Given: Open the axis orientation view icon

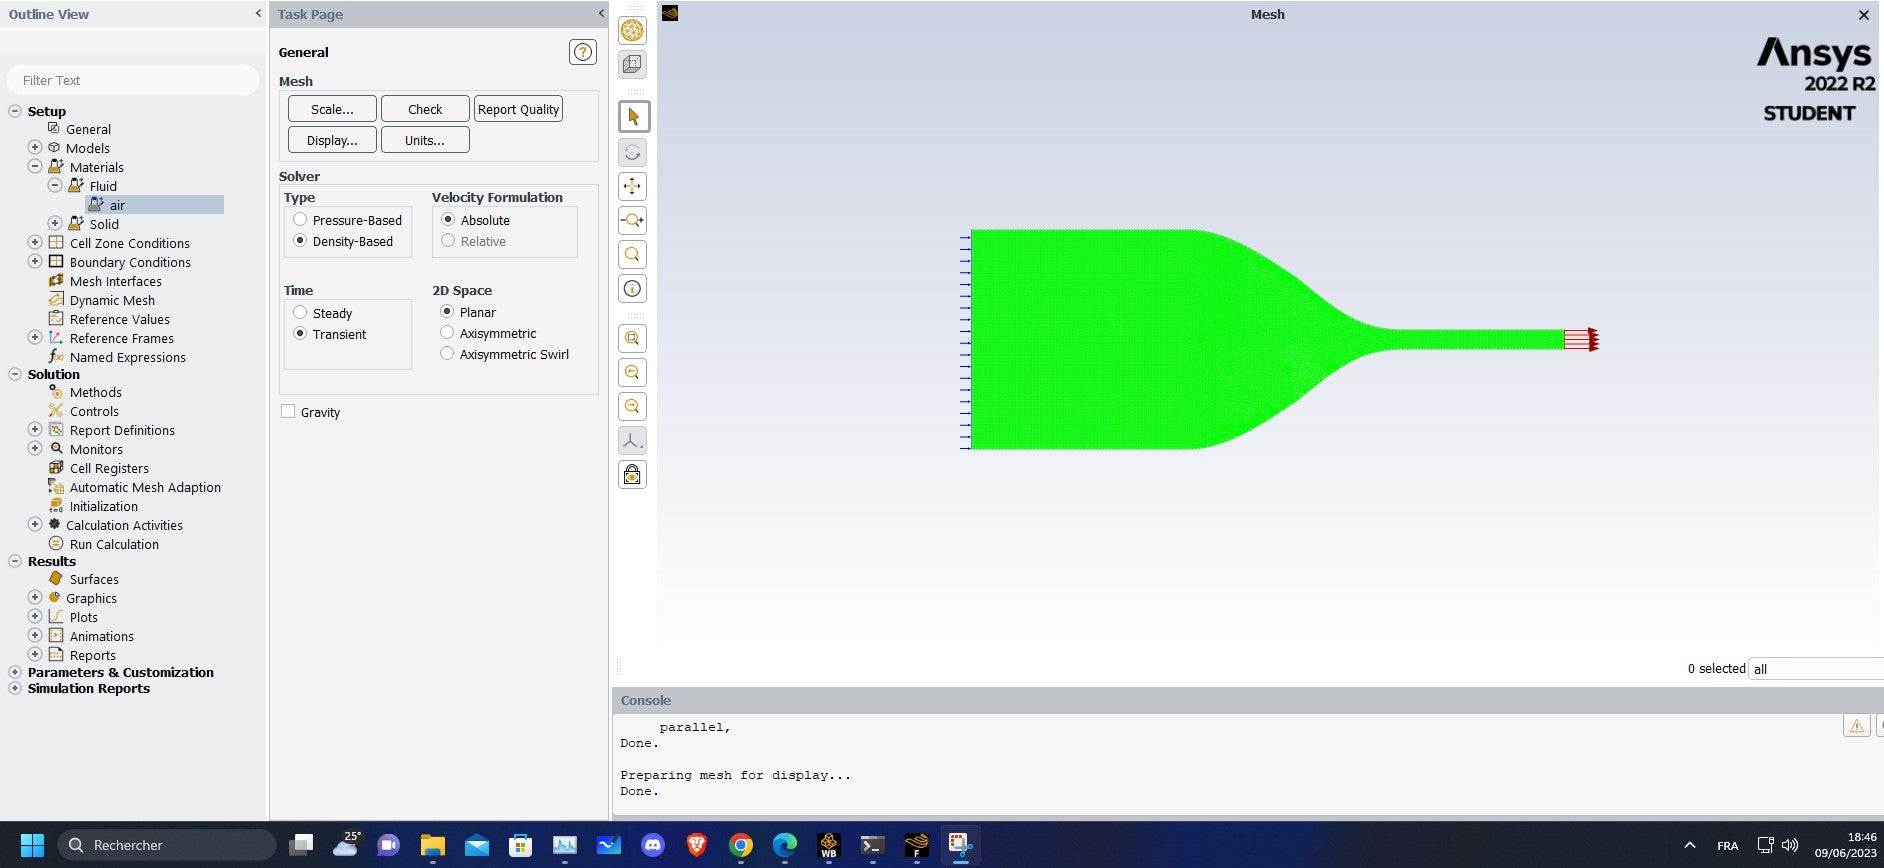Looking at the screenshot, I should pos(632,440).
